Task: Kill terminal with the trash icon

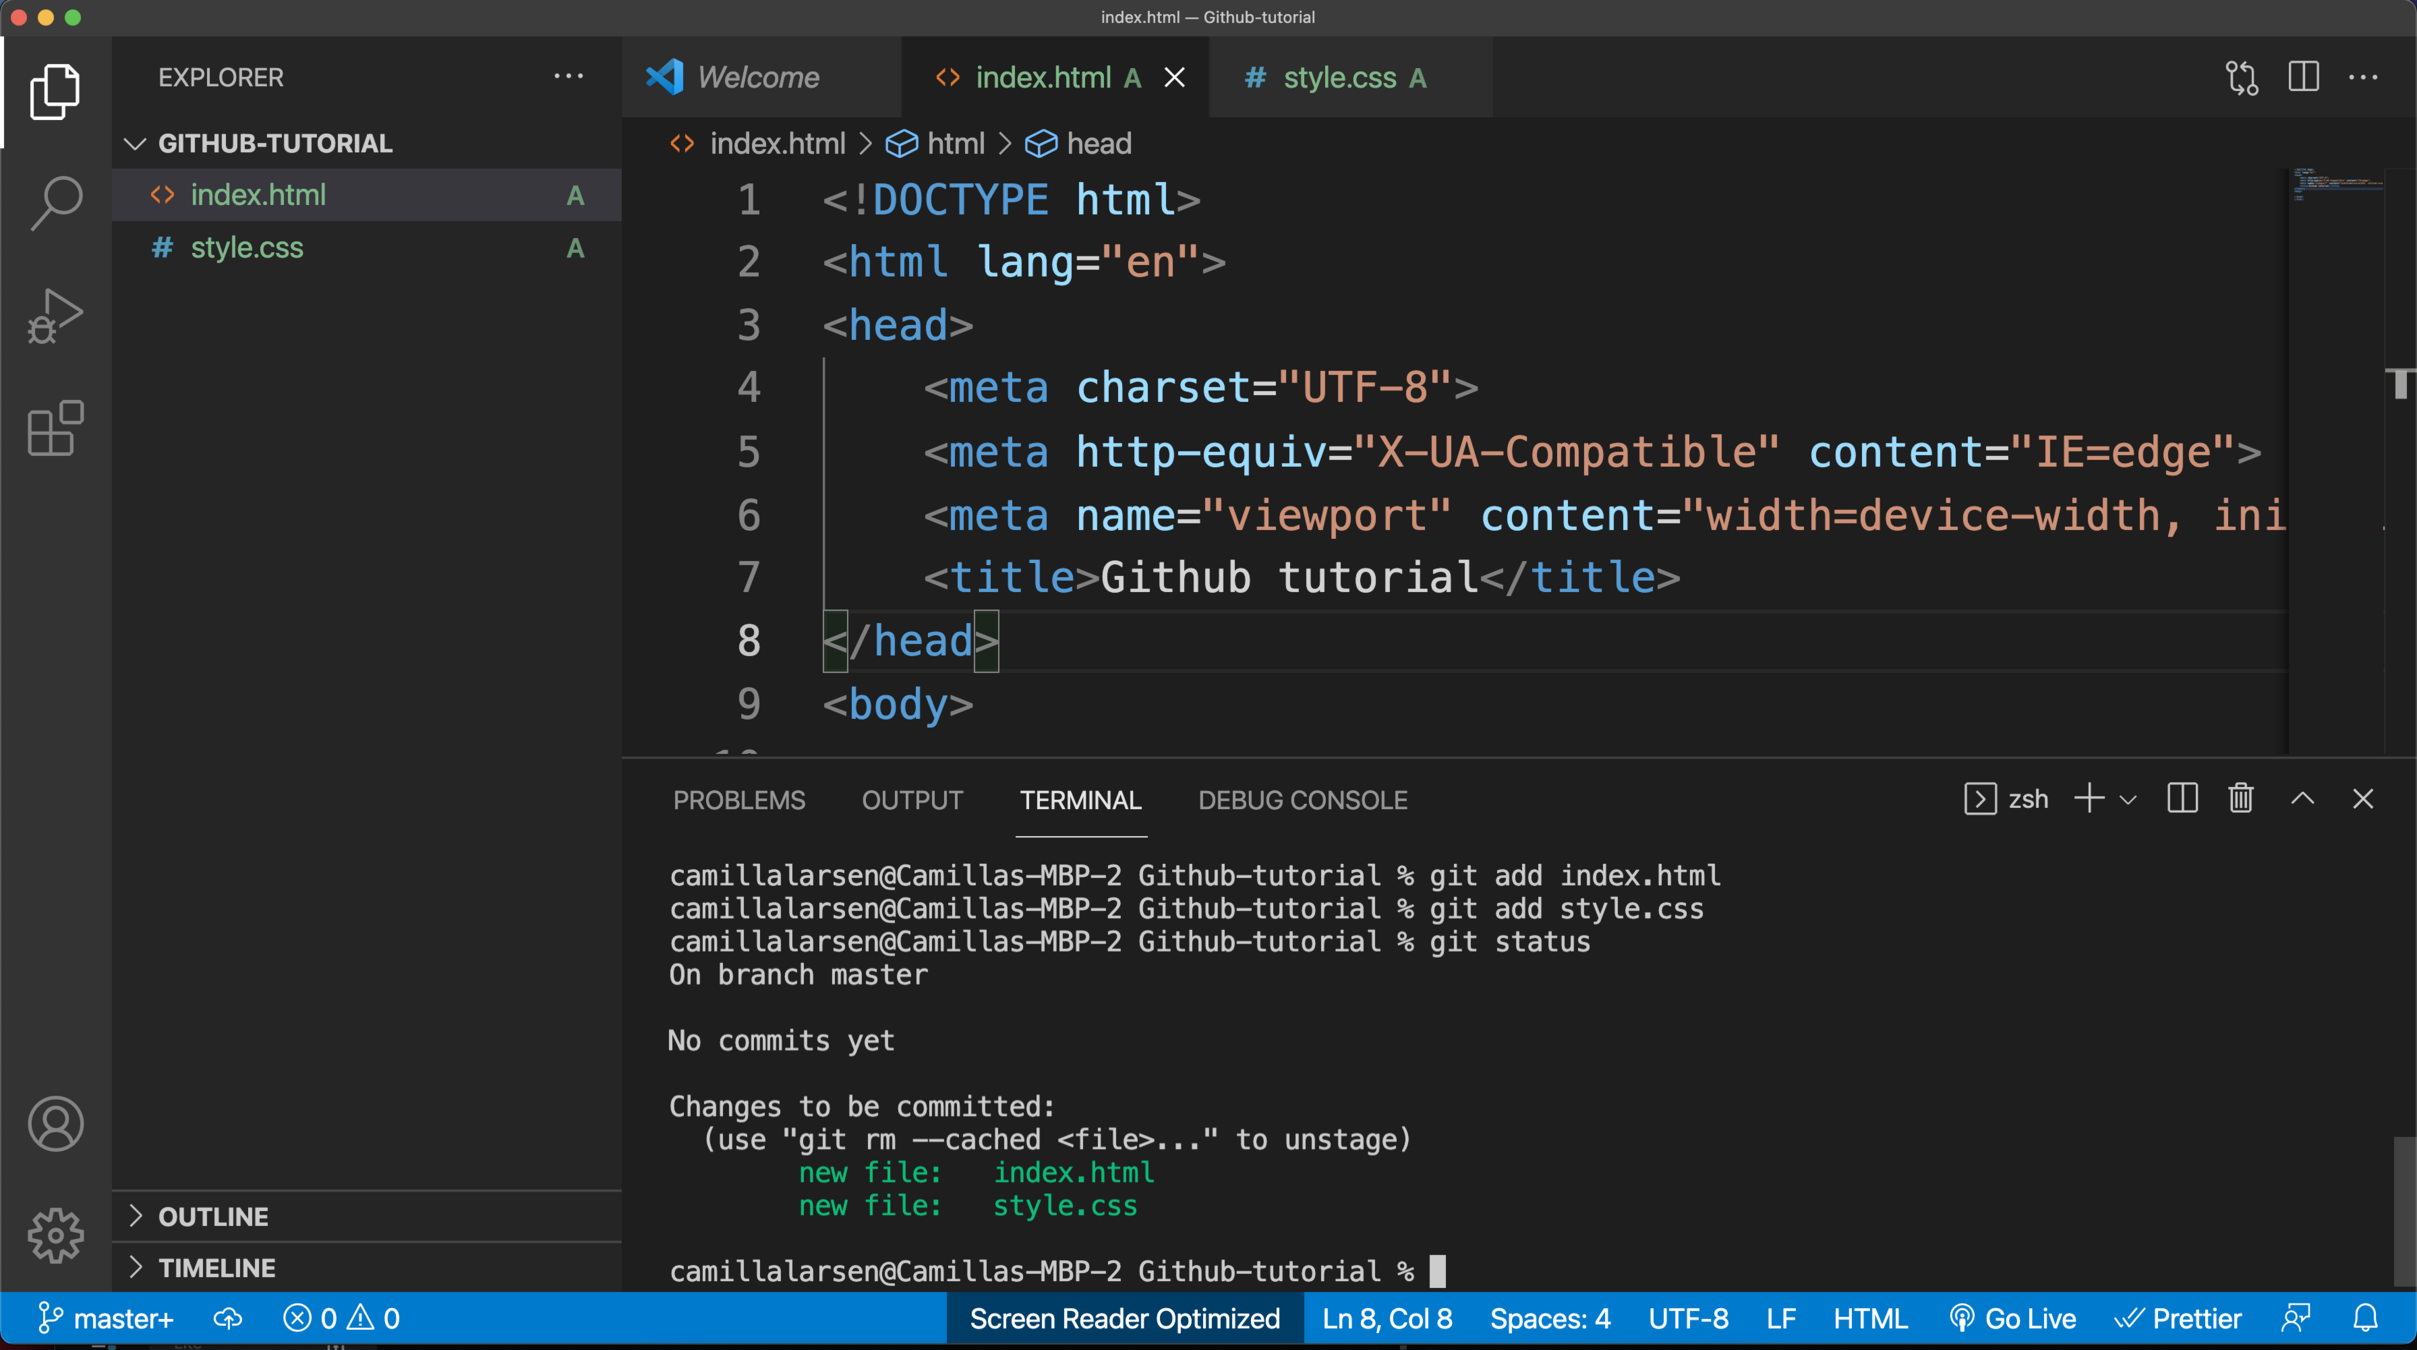Action: (2241, 799)
